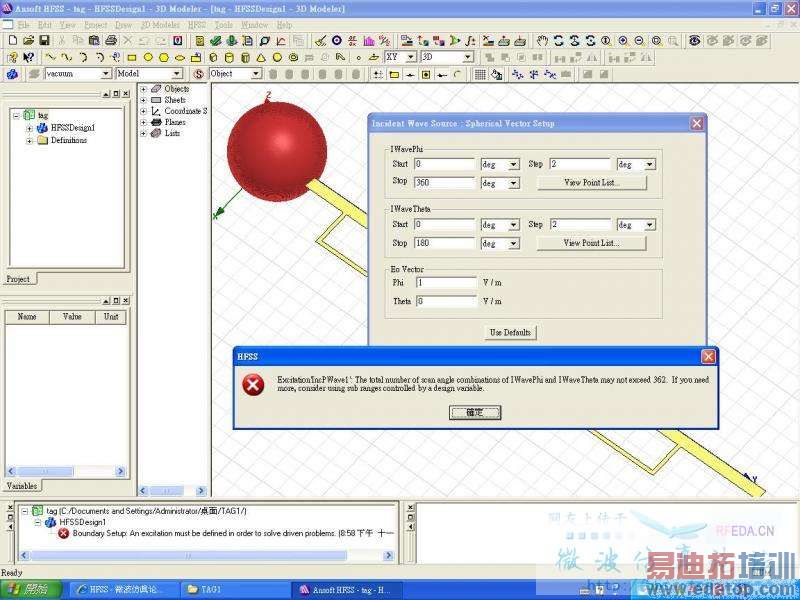The image size is (800, 600).
Task: Click View Point List for IWavePhi
Action: click(x=592, y=182)
